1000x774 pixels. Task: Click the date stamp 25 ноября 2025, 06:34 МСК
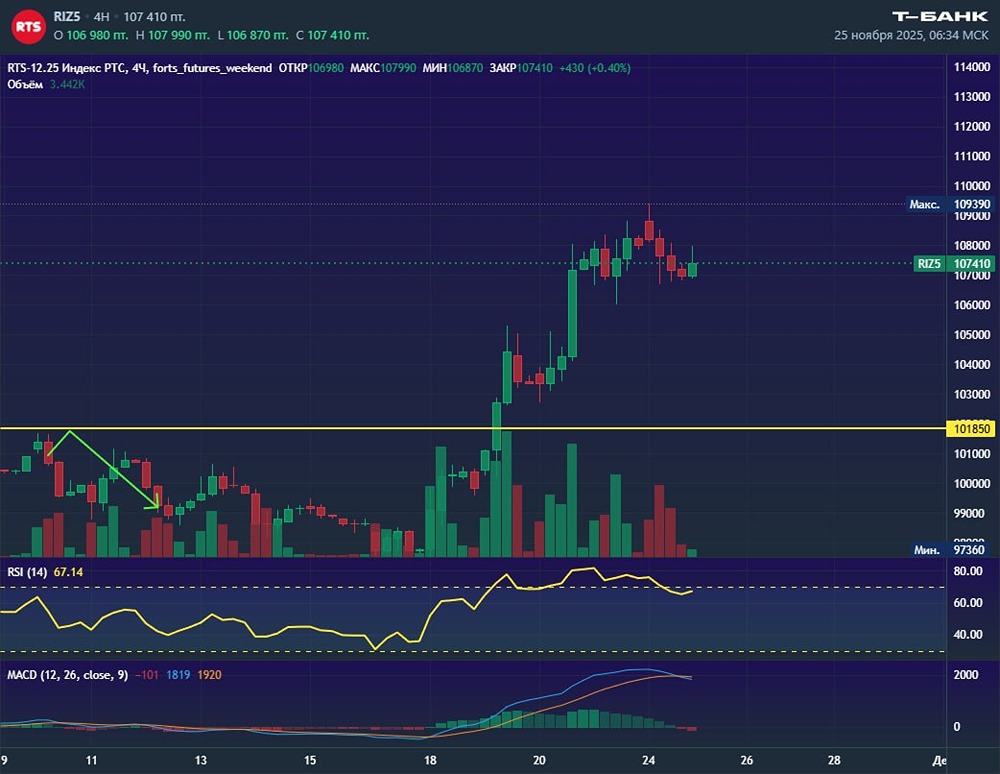pyautogui.click(x=911, y=35)
